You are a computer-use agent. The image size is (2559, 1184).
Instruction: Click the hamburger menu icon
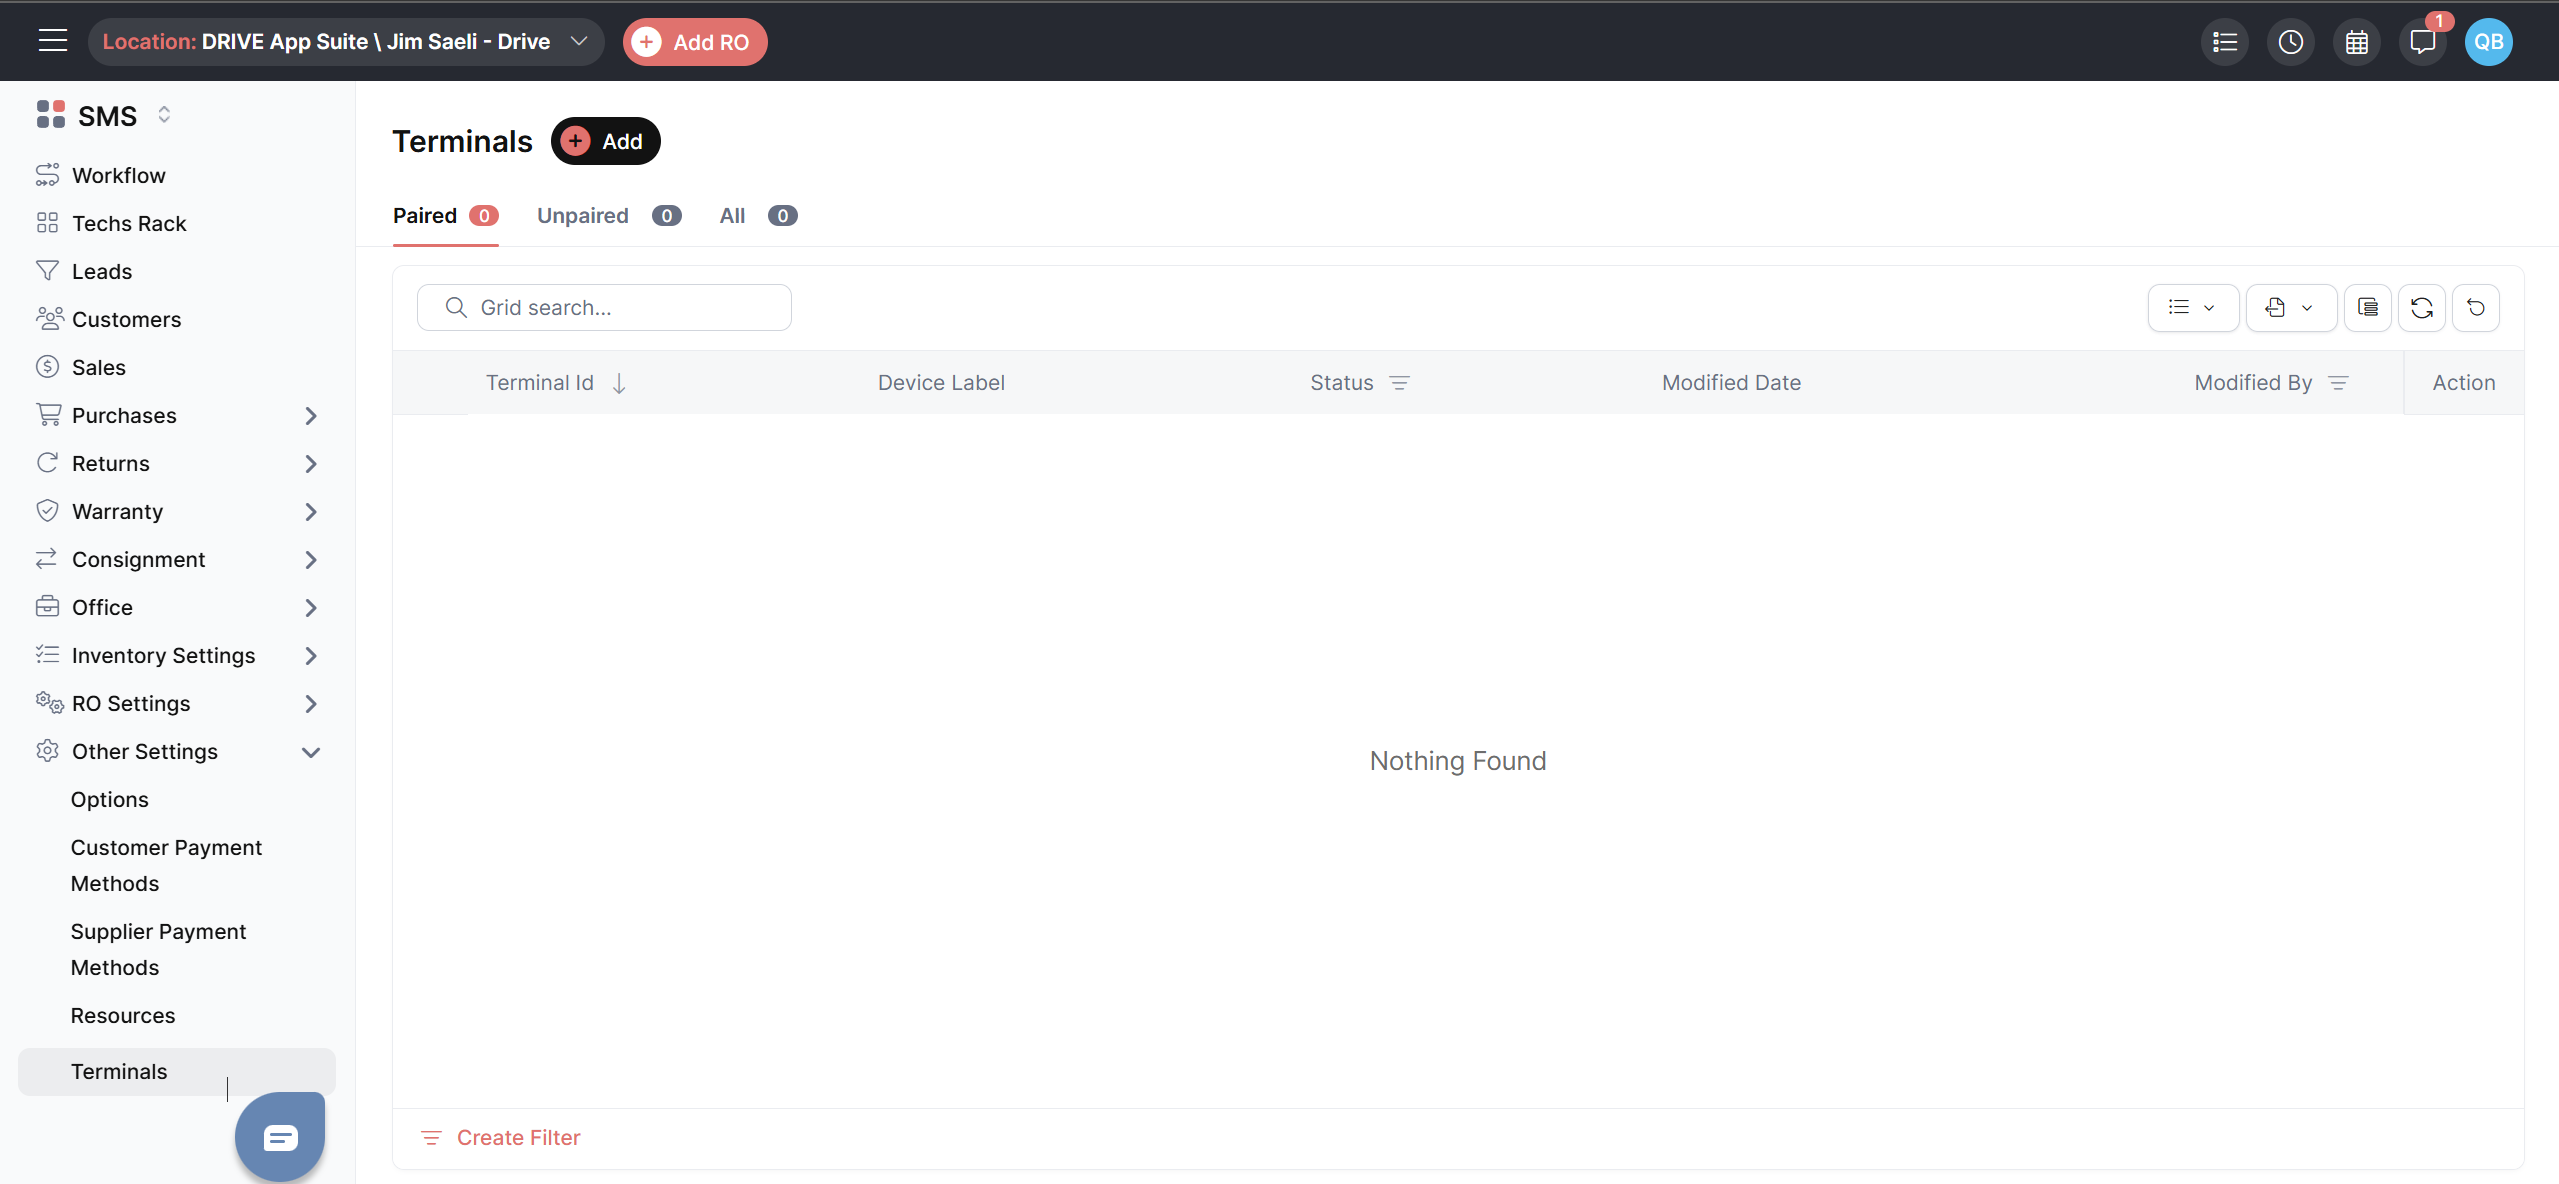pos(52,41)
